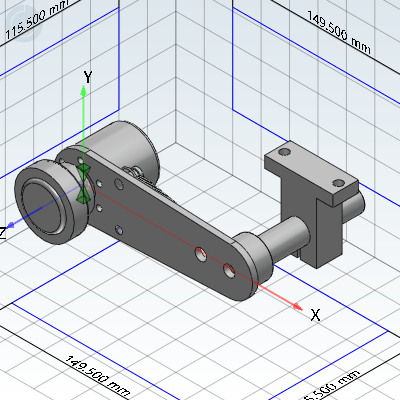Screen dimensions: 400x400
Task: Pick the large round knob front face
Action: coord(42,207)
